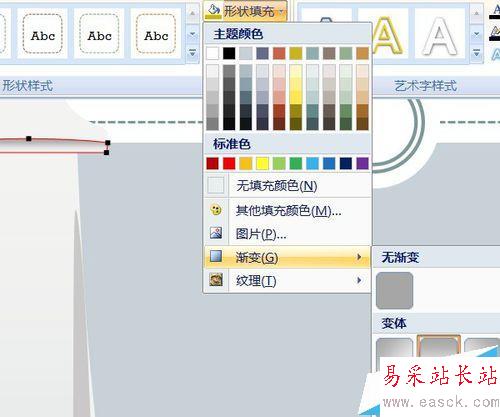The height and width of the screenshot is (417, 500).
Task: Apply the third dashed Abc shape style
Action: point(156,34)
